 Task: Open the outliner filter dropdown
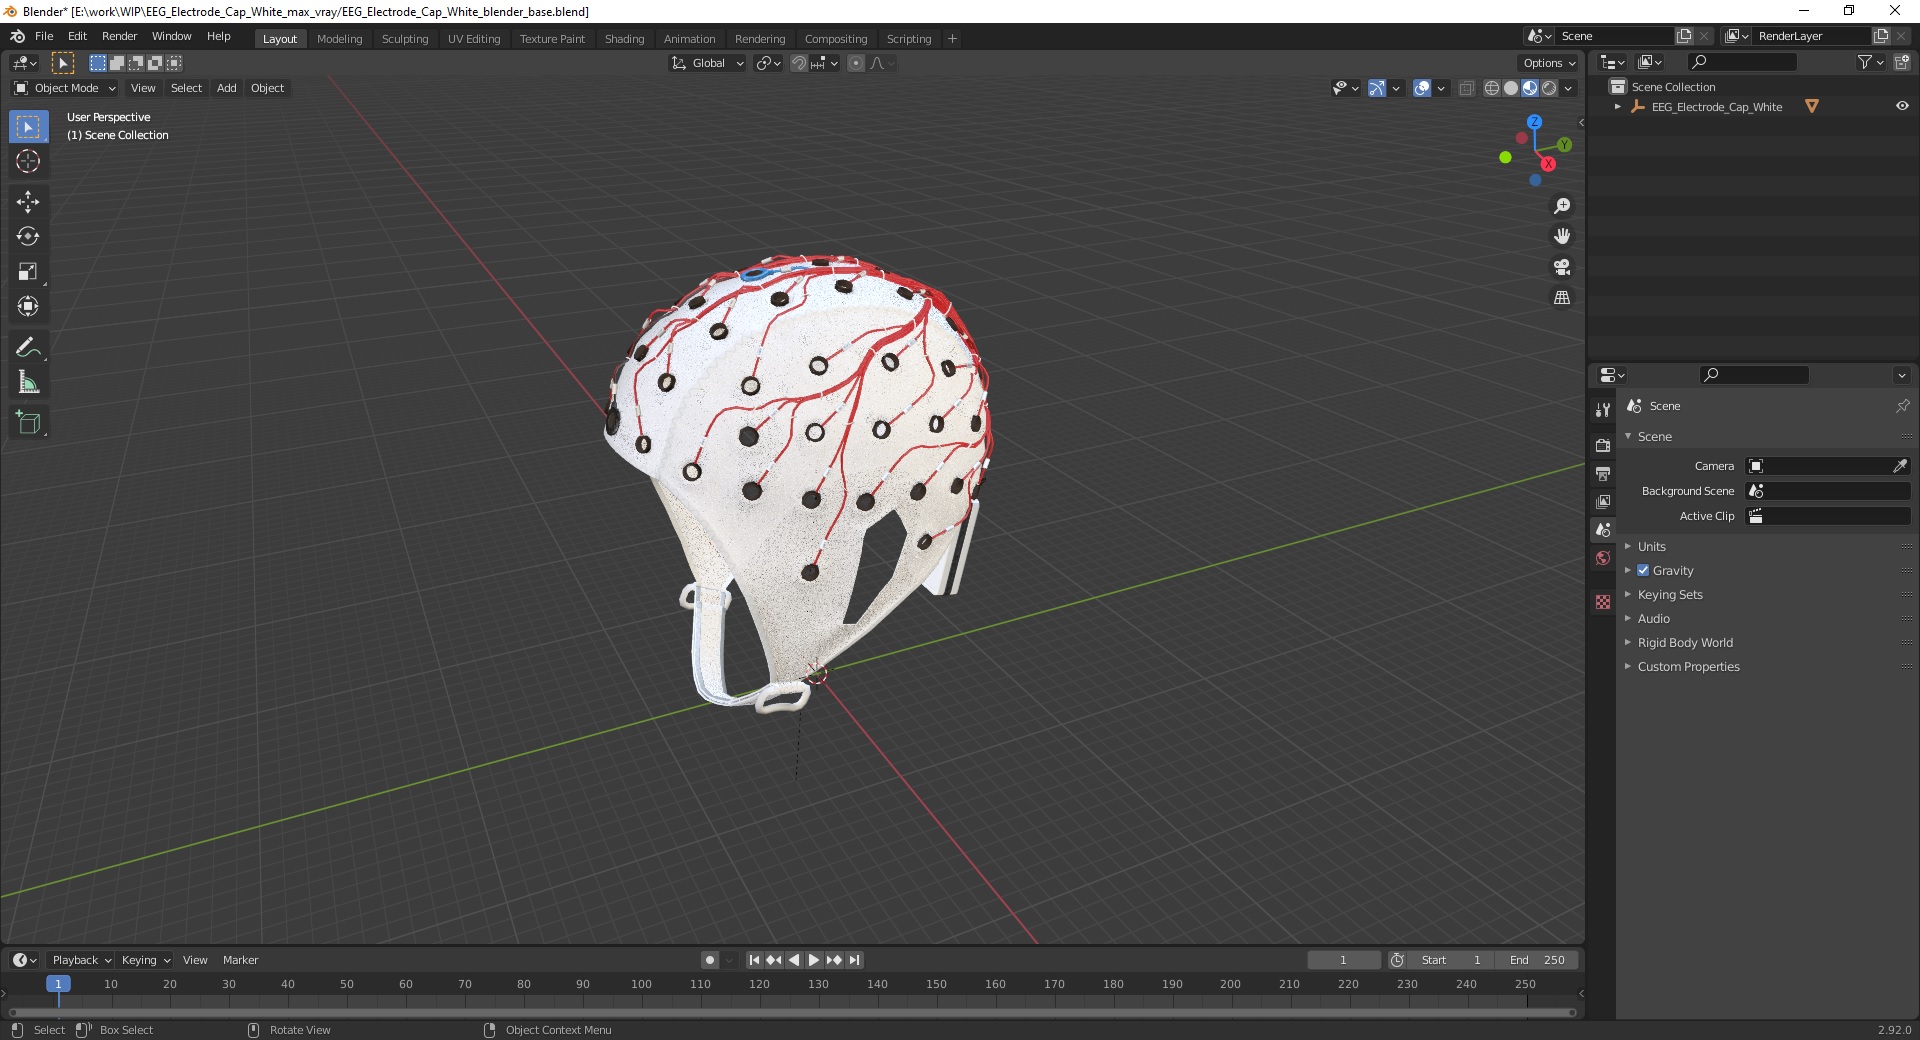[x=1870, y=62]
